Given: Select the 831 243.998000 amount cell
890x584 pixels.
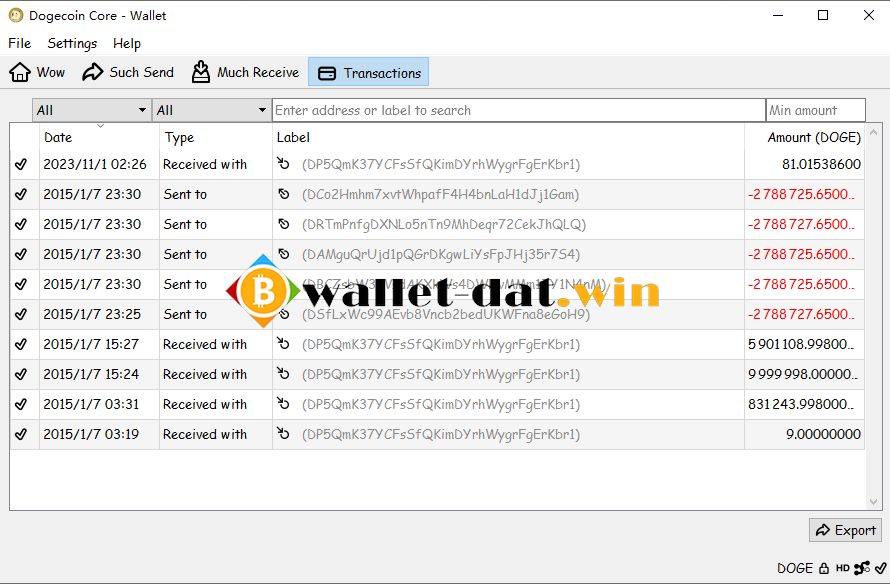Looking at the screenshot, I should 804,404.
